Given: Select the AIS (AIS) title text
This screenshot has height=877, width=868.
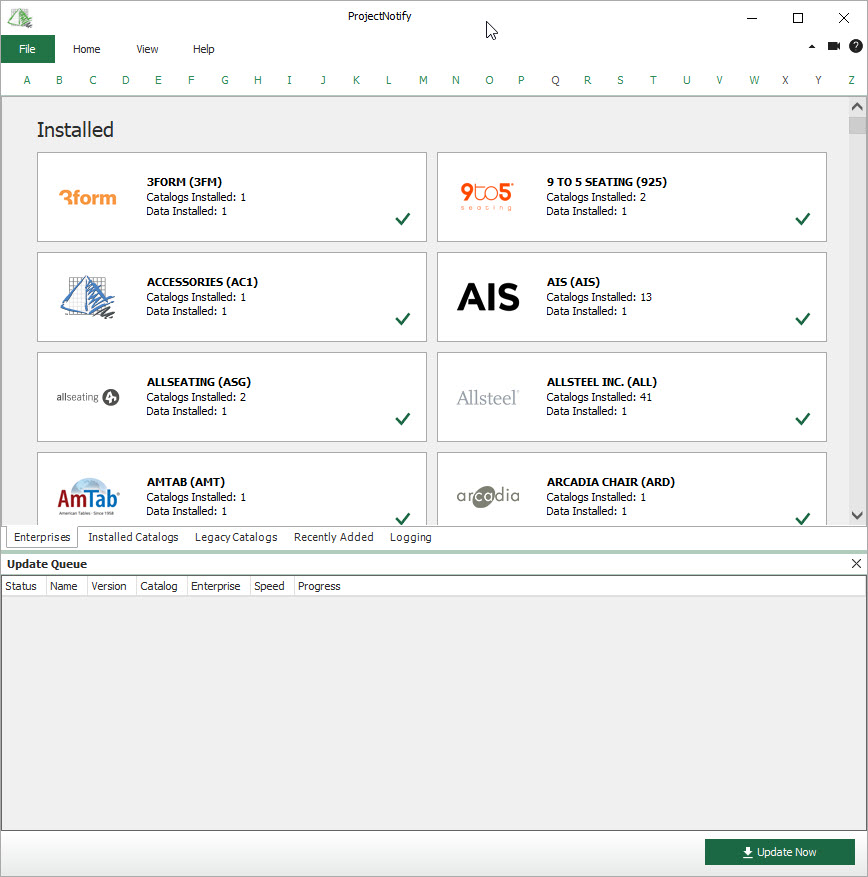Looking at the screenshot, I should point(573,282).
